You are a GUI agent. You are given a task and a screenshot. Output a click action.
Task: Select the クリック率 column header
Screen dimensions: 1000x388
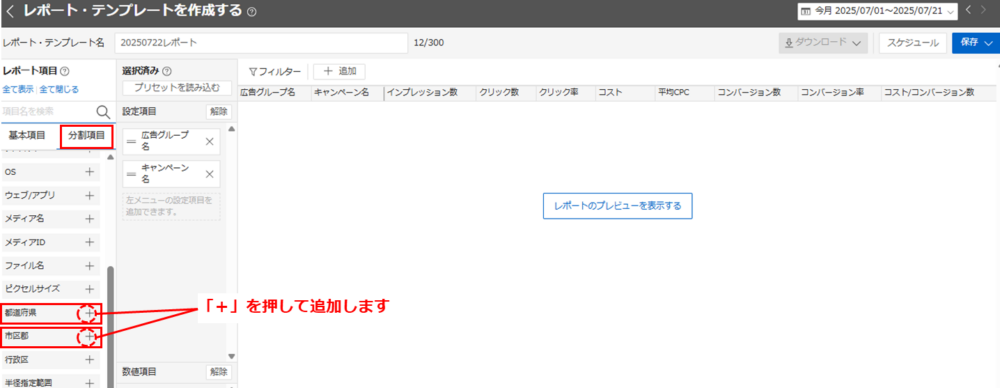click(558, 93)
